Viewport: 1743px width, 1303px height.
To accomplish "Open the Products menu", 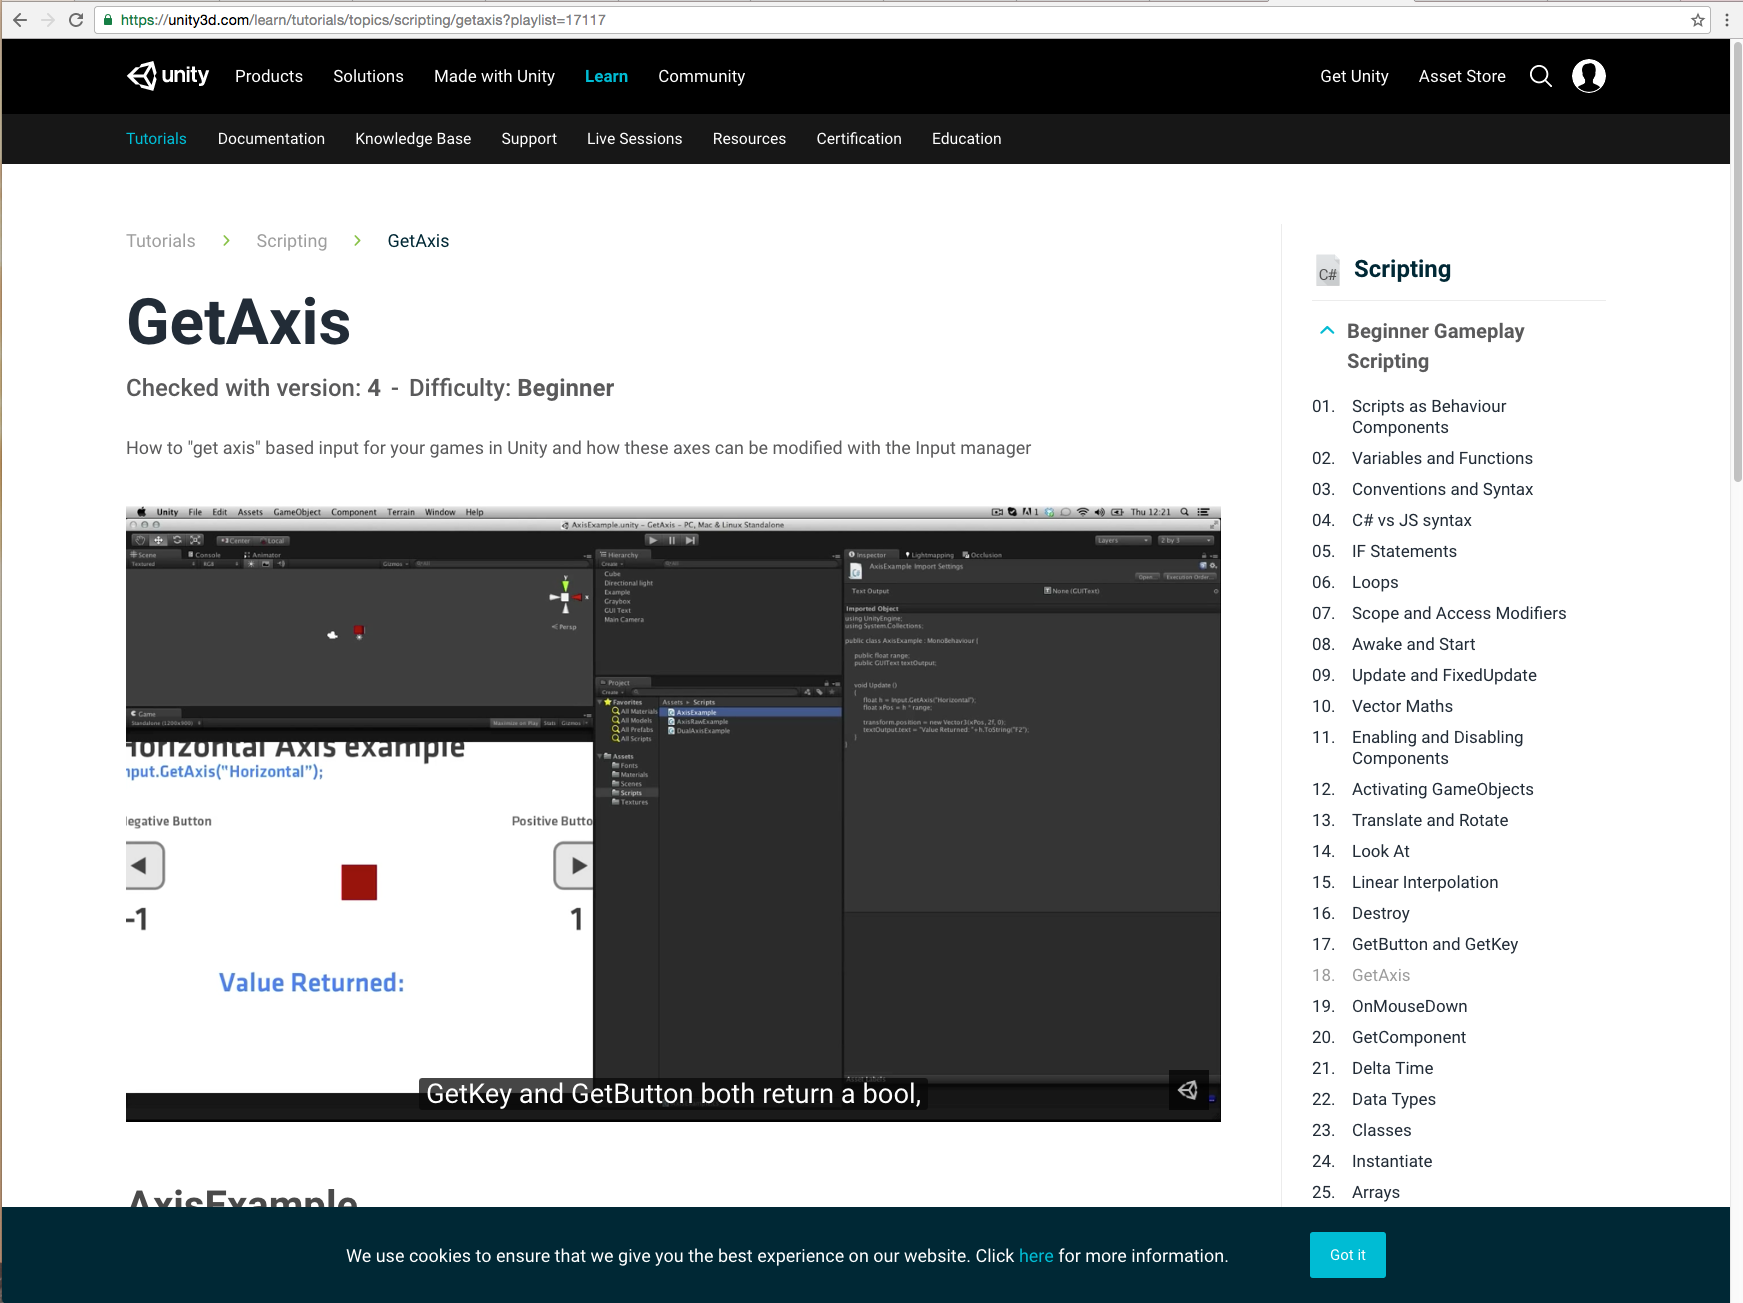I will (269, 76).
